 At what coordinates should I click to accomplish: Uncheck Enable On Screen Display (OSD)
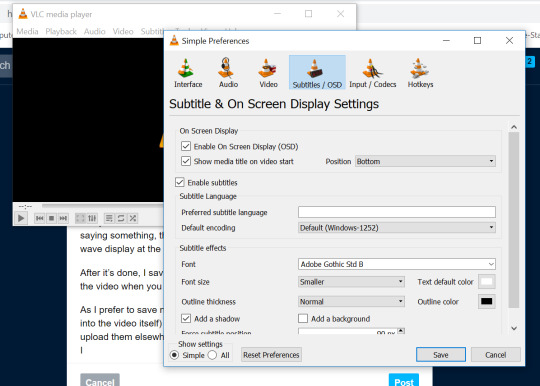[x=186, y=146]
